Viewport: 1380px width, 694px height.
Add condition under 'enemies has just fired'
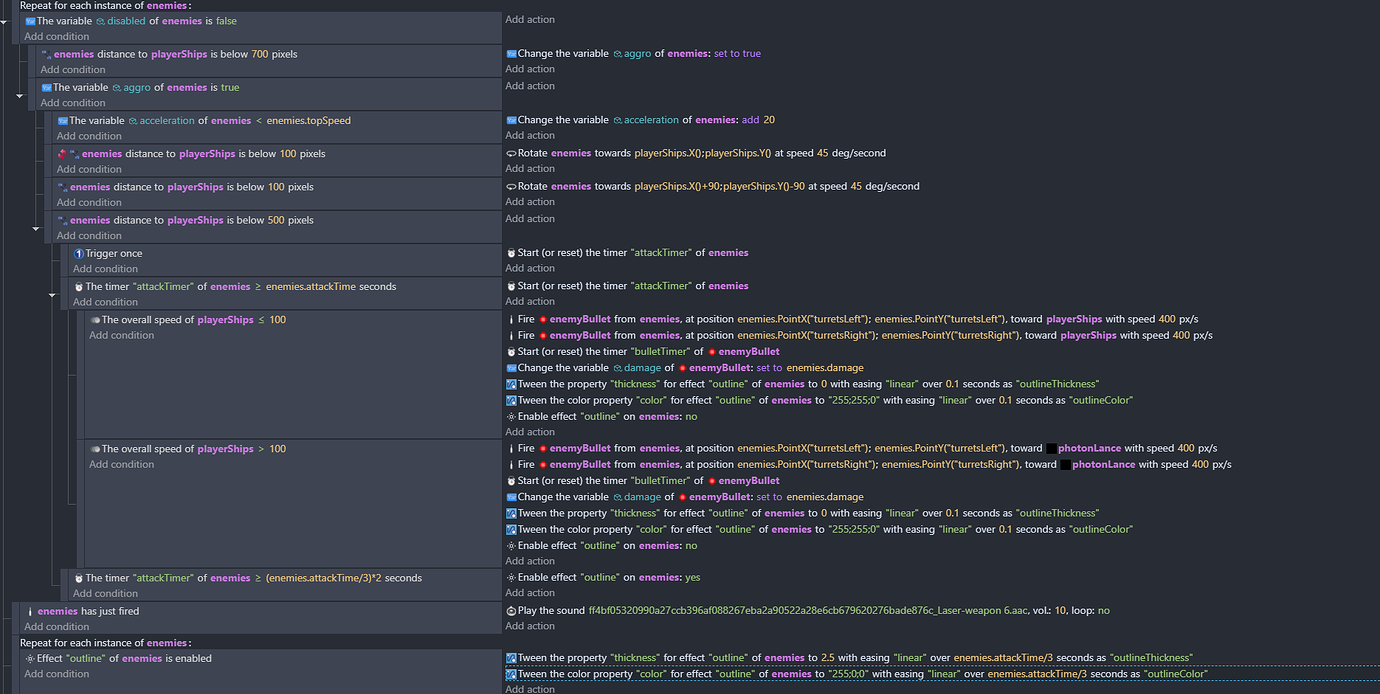(x=56, y=627)
